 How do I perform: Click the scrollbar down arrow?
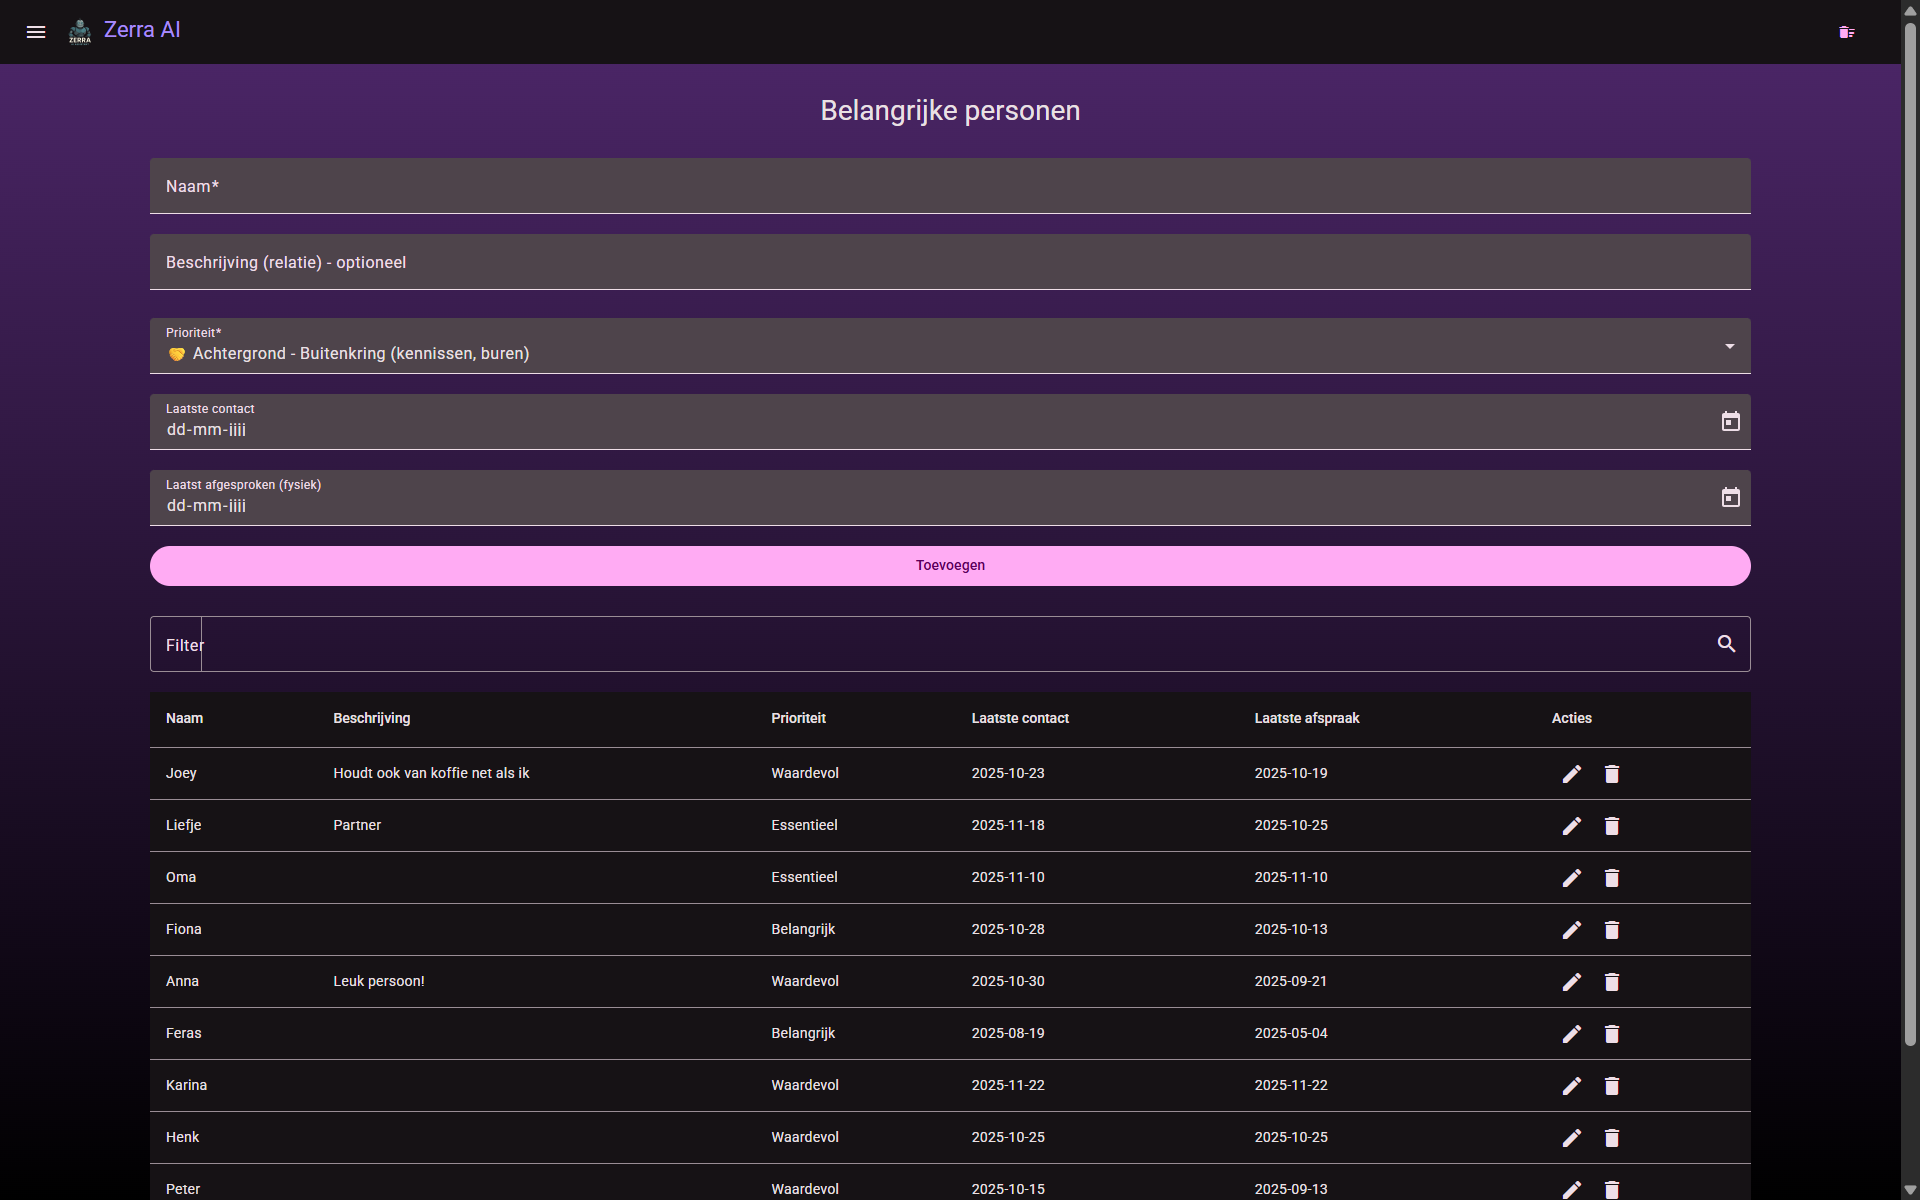1910,1190
